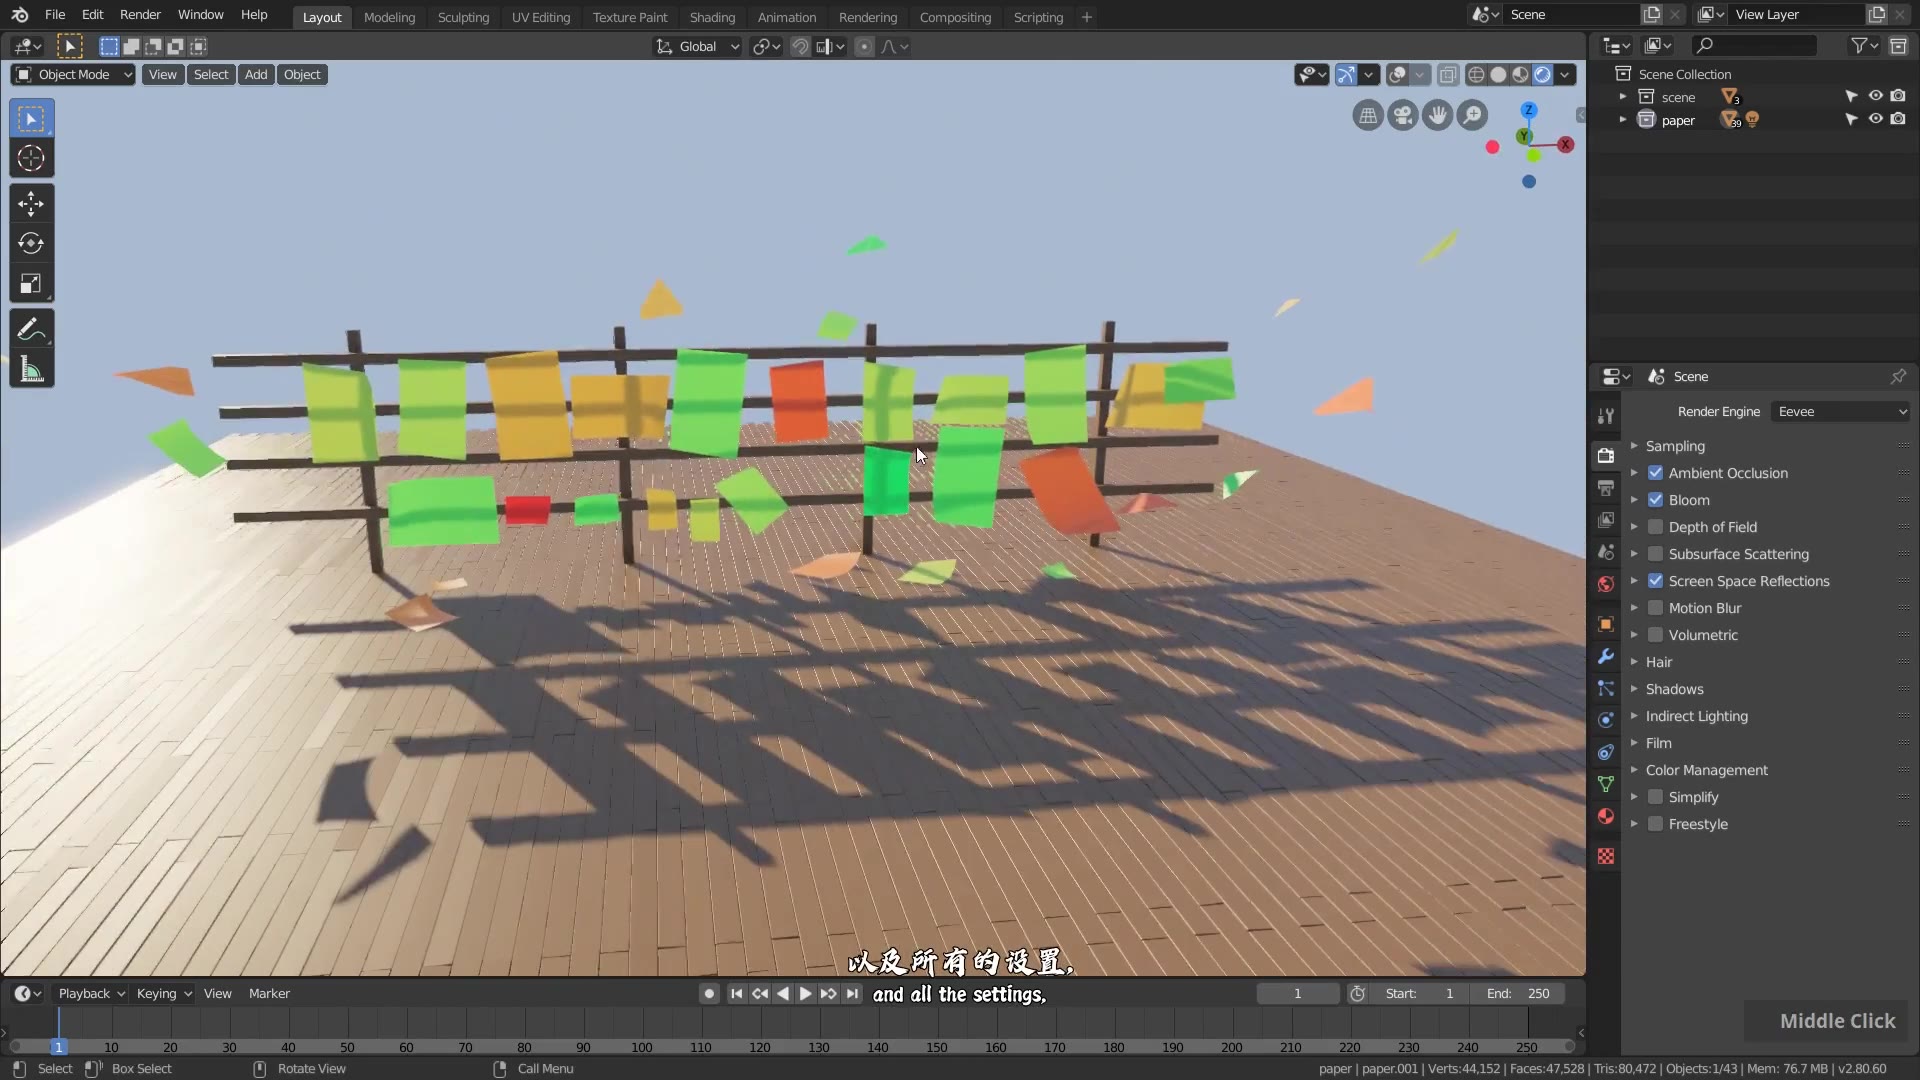Viewport: 1920px width, 1080px height.
Task: Hide the paper collection in viewport
Action: click(1875, 120)
